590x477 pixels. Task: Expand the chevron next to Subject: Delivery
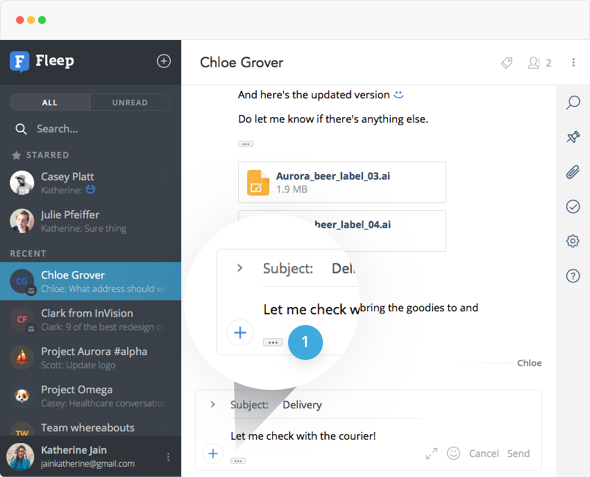[213, 404]
